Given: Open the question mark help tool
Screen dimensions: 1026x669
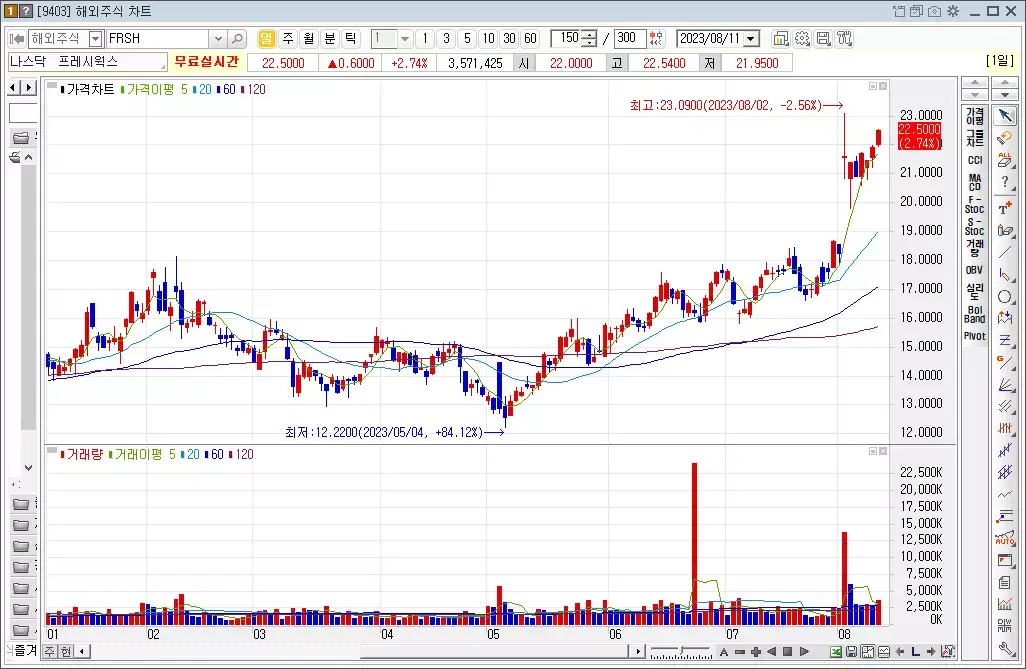Looking at the screenshot, I should [1005, 183].
